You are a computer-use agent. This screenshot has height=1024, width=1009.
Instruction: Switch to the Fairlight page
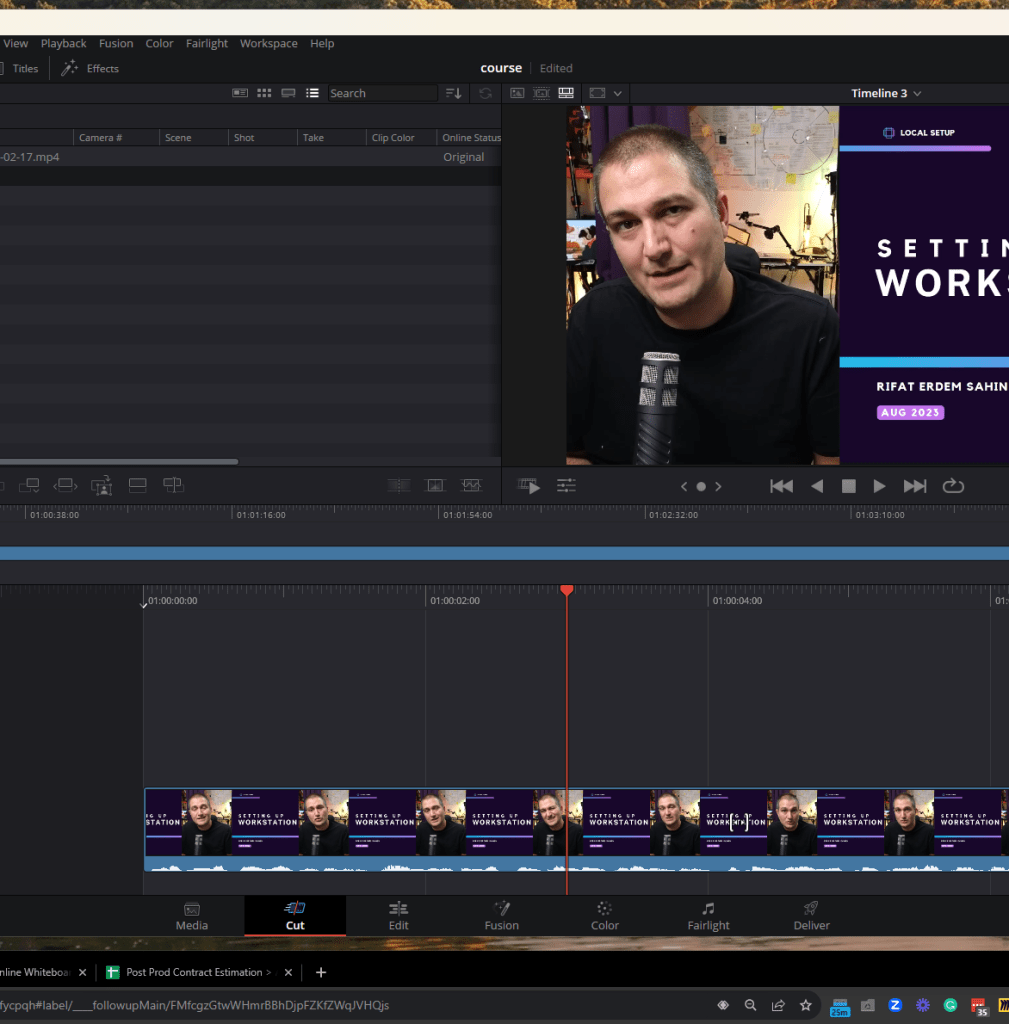[709, 916]
